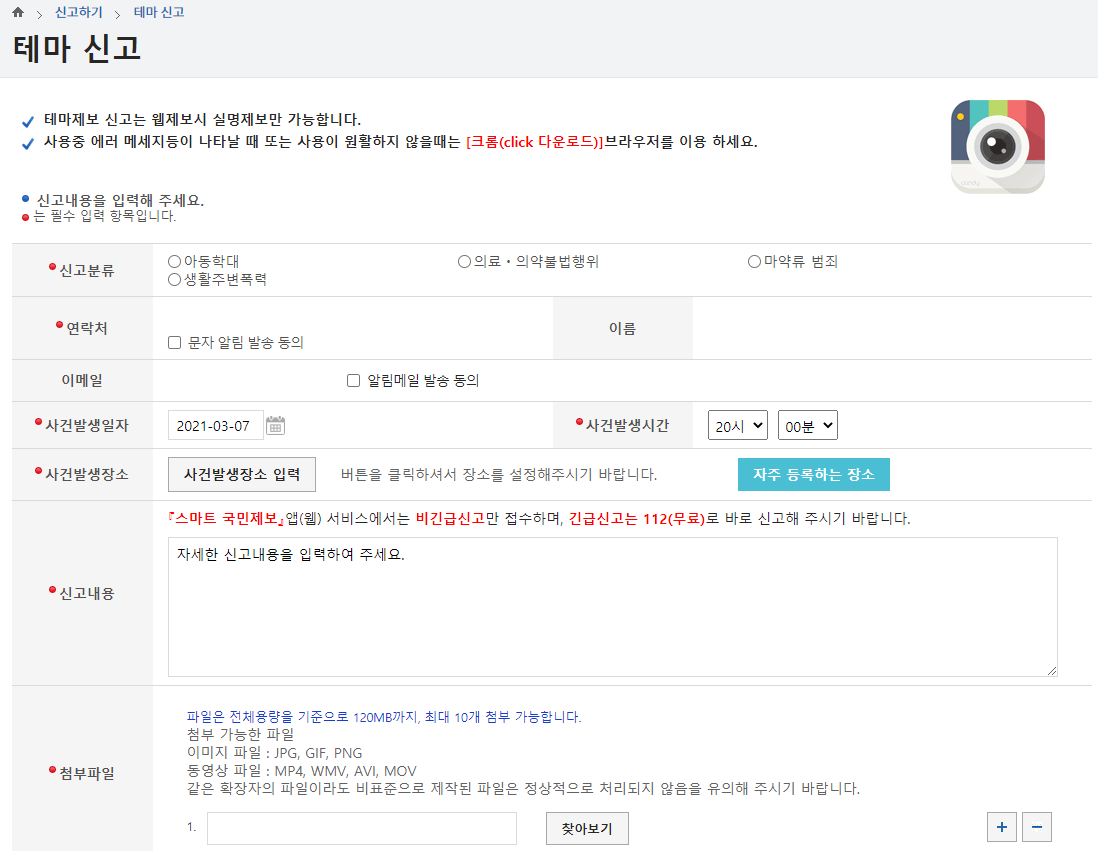1098x851 pixels.
Task: Select the 의료·의약불법행위 report category
Action: 463,261
